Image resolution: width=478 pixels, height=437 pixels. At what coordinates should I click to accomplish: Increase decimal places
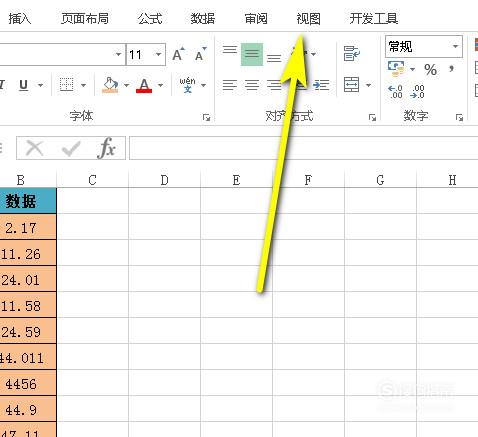[396, 91]
